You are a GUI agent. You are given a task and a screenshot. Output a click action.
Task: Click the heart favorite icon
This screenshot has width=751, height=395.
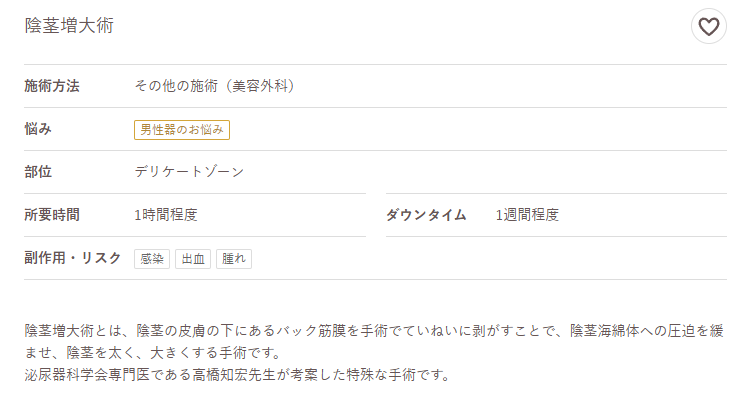pos(708,26)
